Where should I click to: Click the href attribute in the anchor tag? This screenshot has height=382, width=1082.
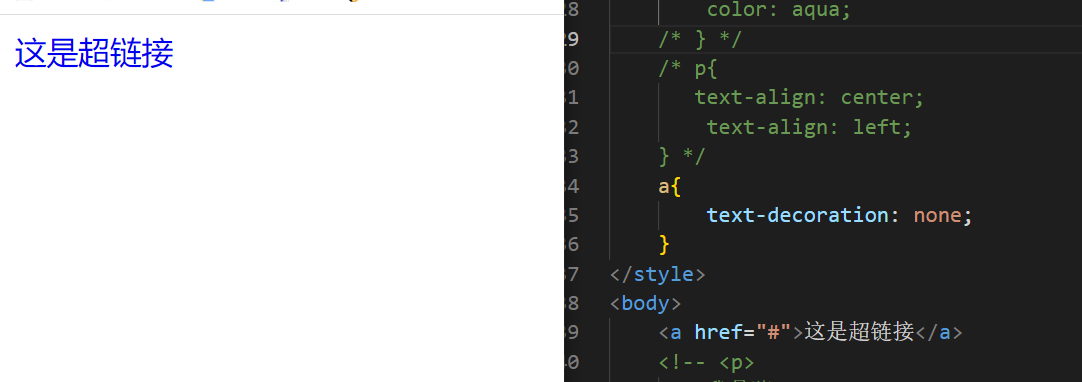point(719,332)
